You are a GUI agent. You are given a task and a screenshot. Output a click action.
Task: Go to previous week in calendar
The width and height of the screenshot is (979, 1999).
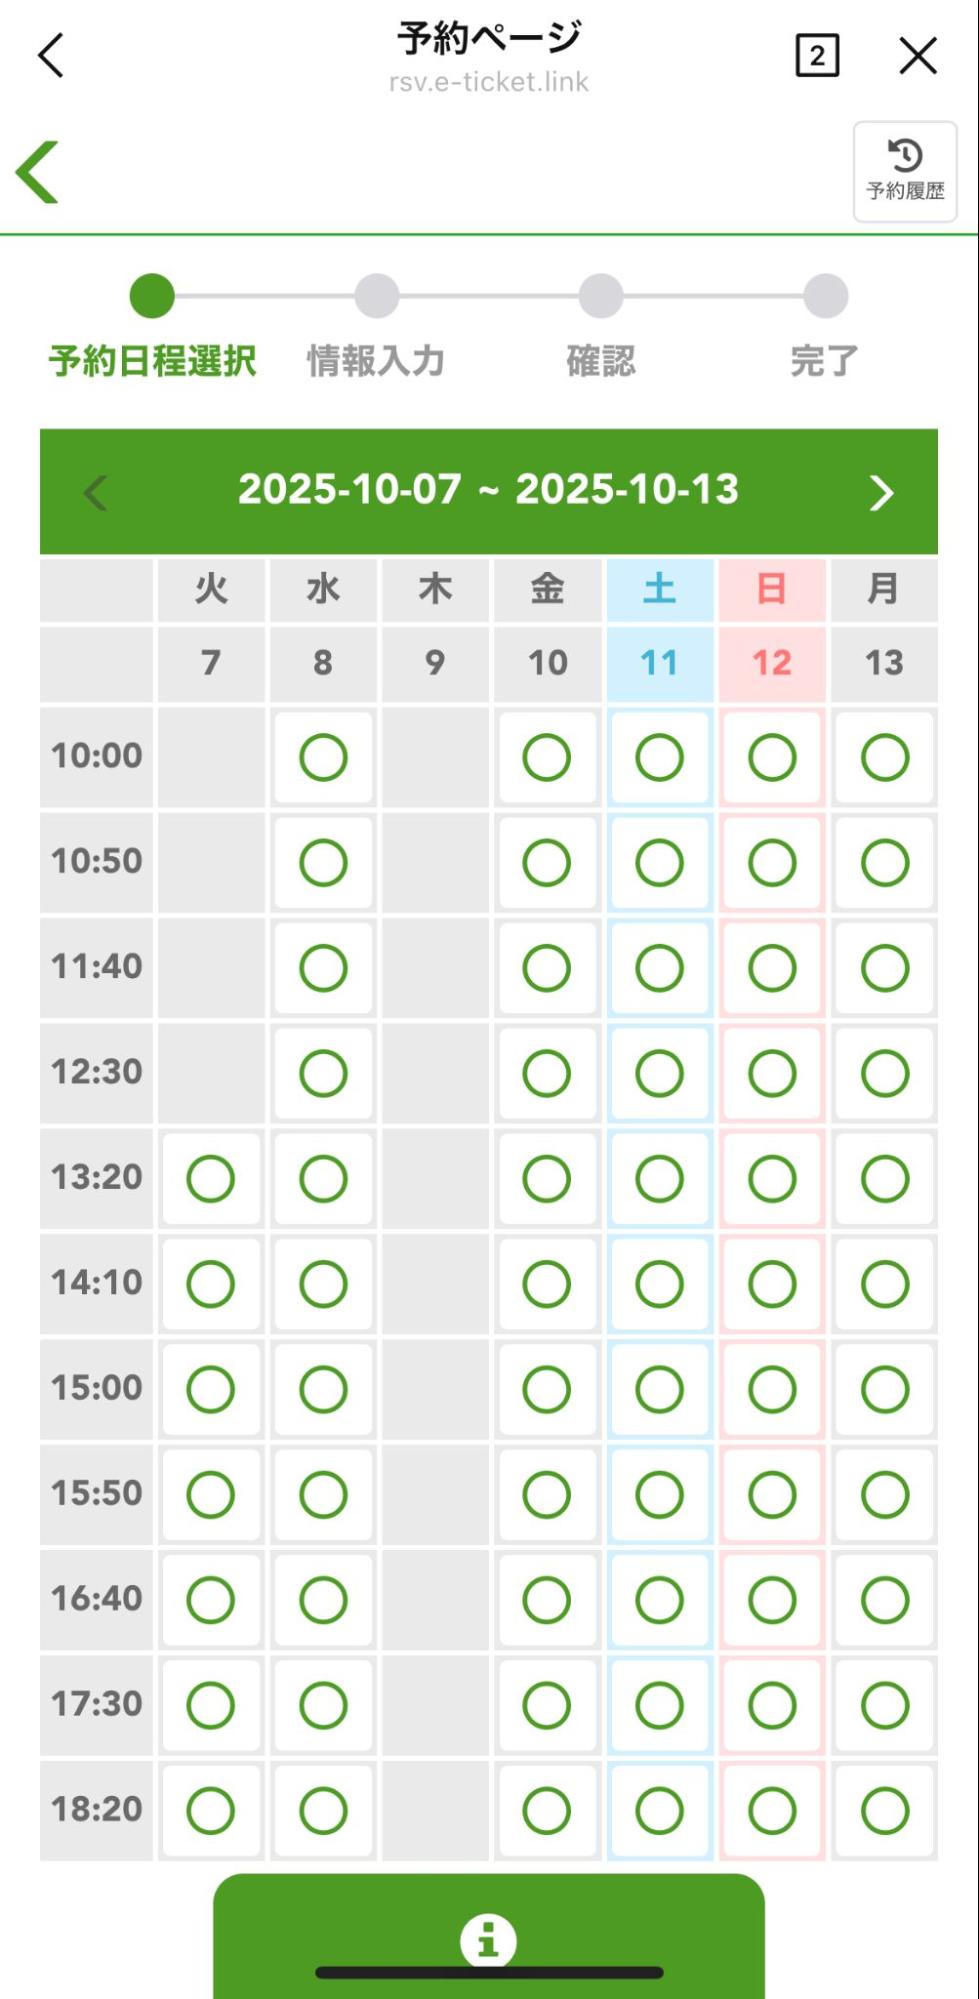point(96,492)
